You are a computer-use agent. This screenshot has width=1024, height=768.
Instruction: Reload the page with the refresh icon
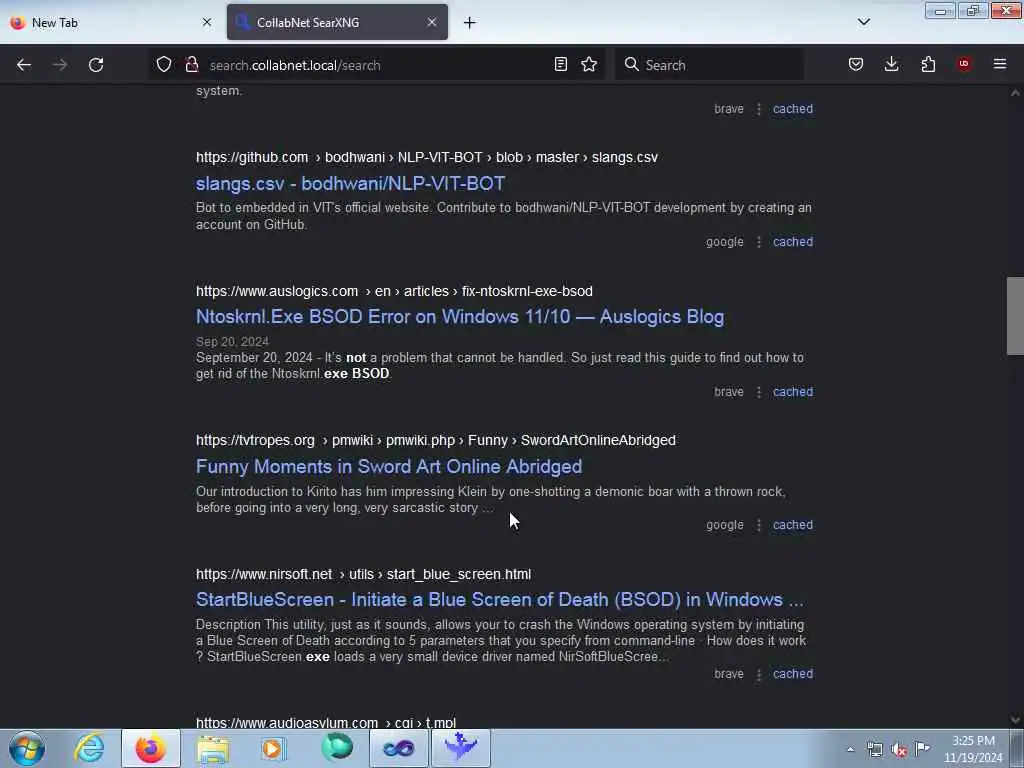click(x=96, y=65)
